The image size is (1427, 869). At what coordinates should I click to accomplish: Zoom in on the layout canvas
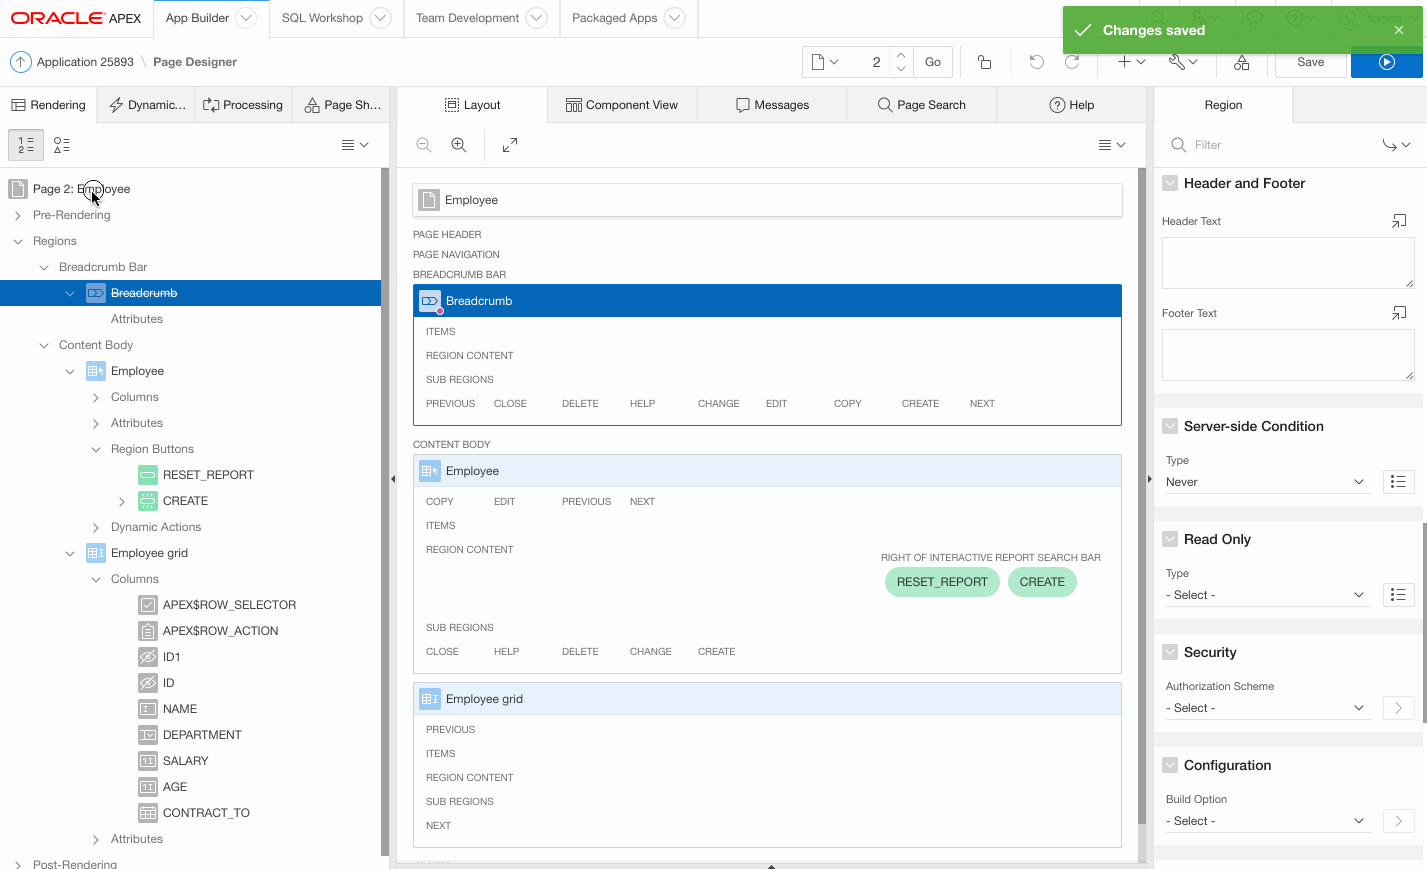[x=459, y=145]
